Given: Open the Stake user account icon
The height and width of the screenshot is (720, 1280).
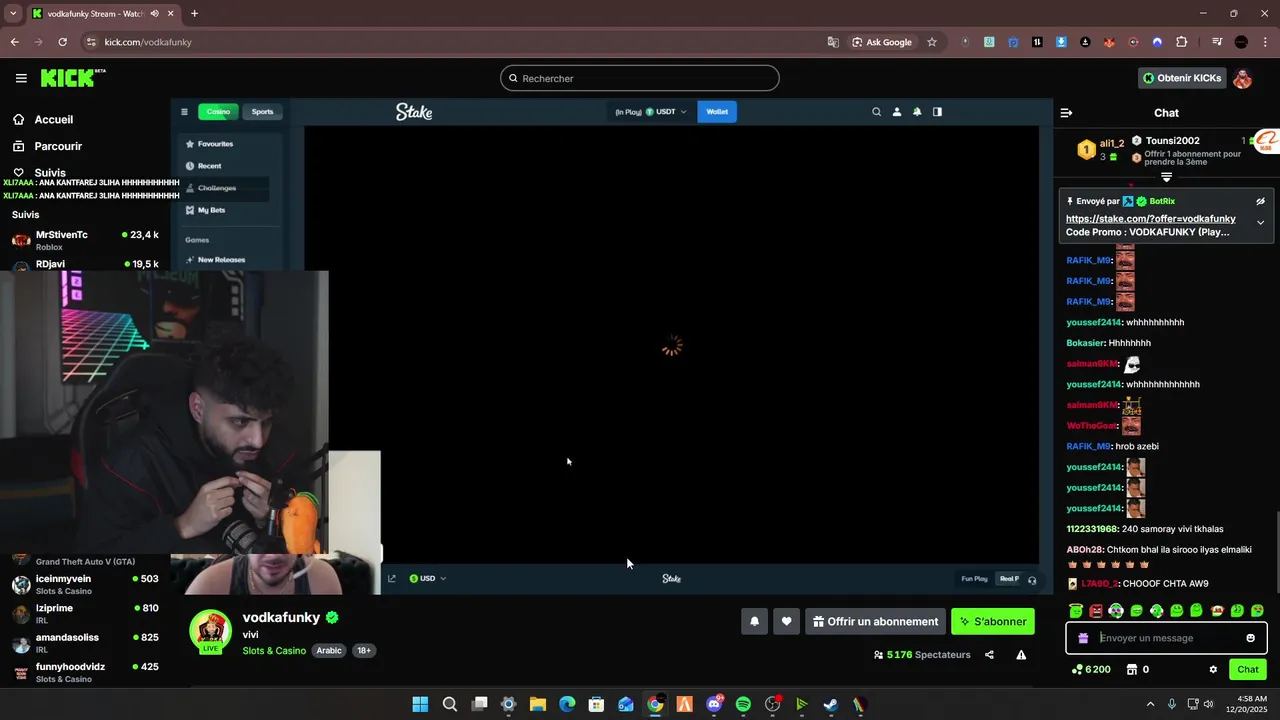Looking at the screenshot, I should [897, 112].
